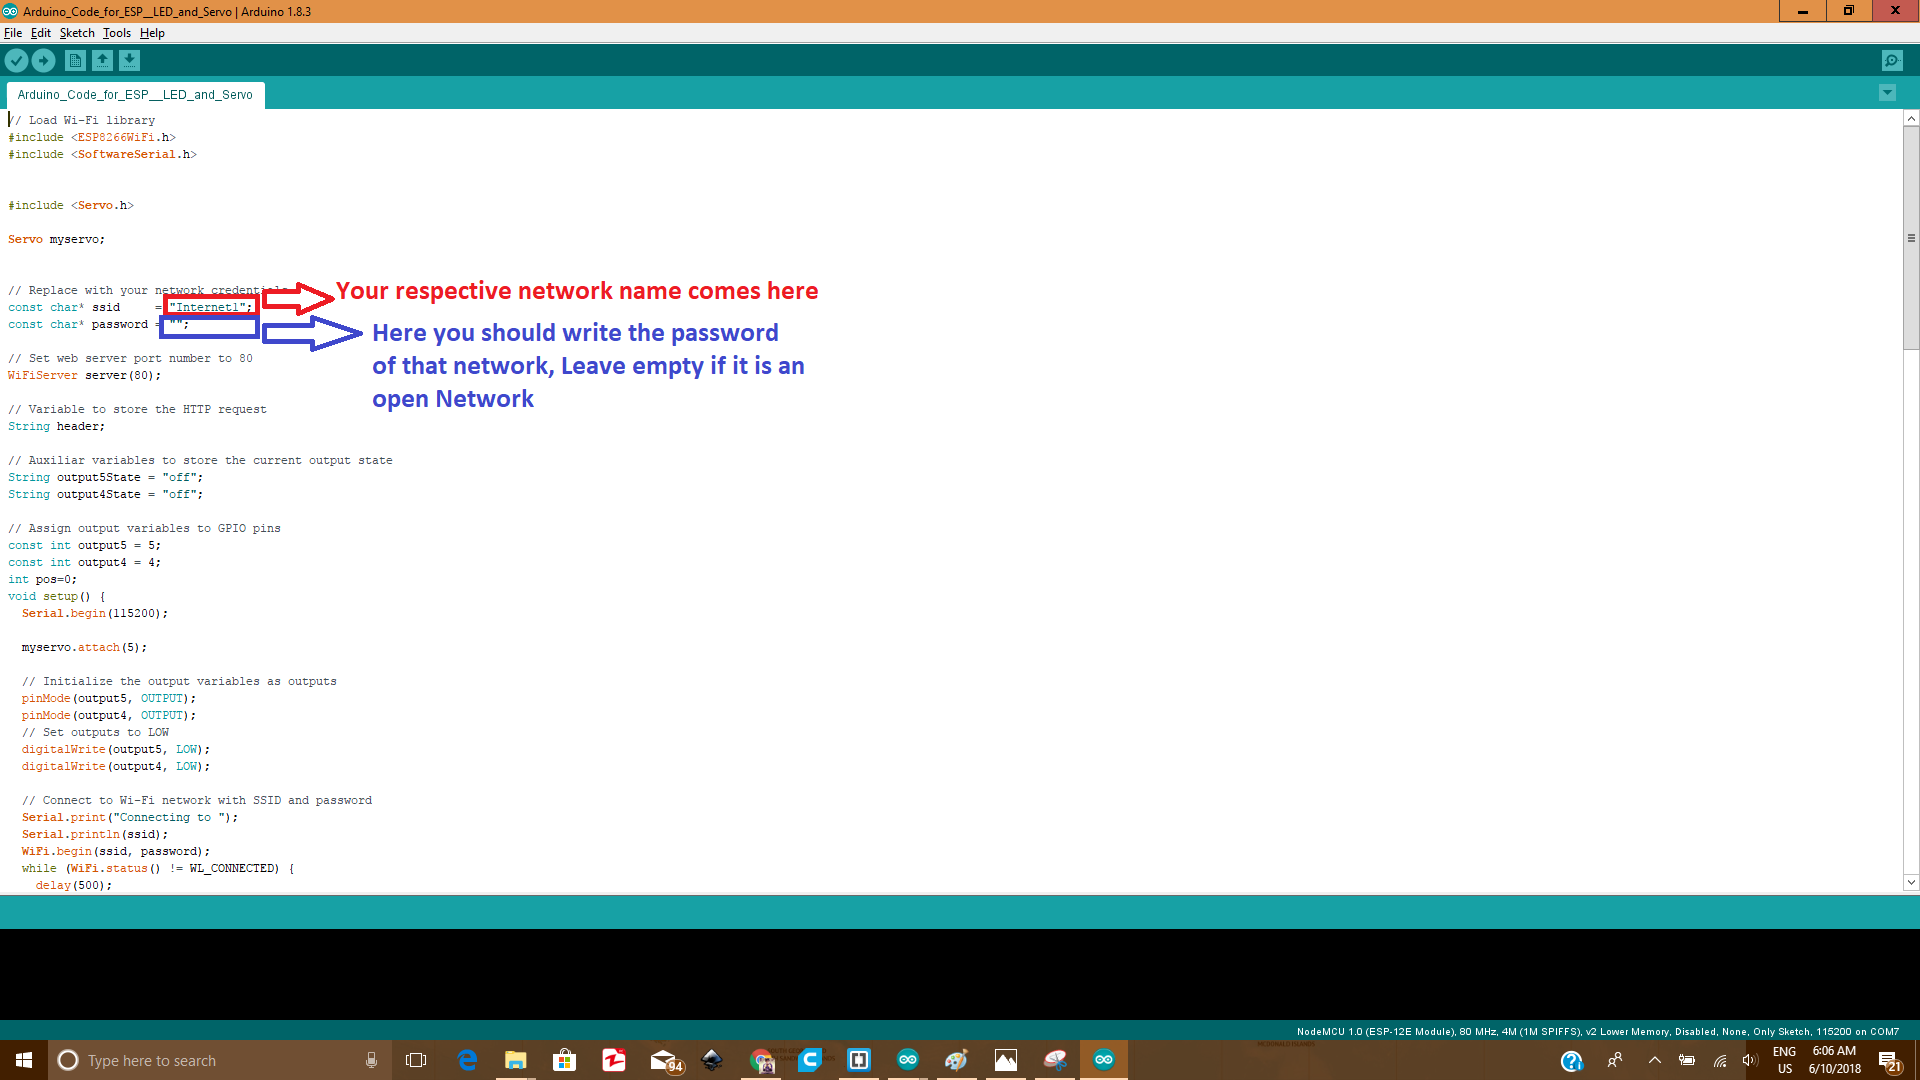The width and height of the screenshot is (1920, 1080).
Task: Click the Windows Start button
Action: click(24, 1060)
